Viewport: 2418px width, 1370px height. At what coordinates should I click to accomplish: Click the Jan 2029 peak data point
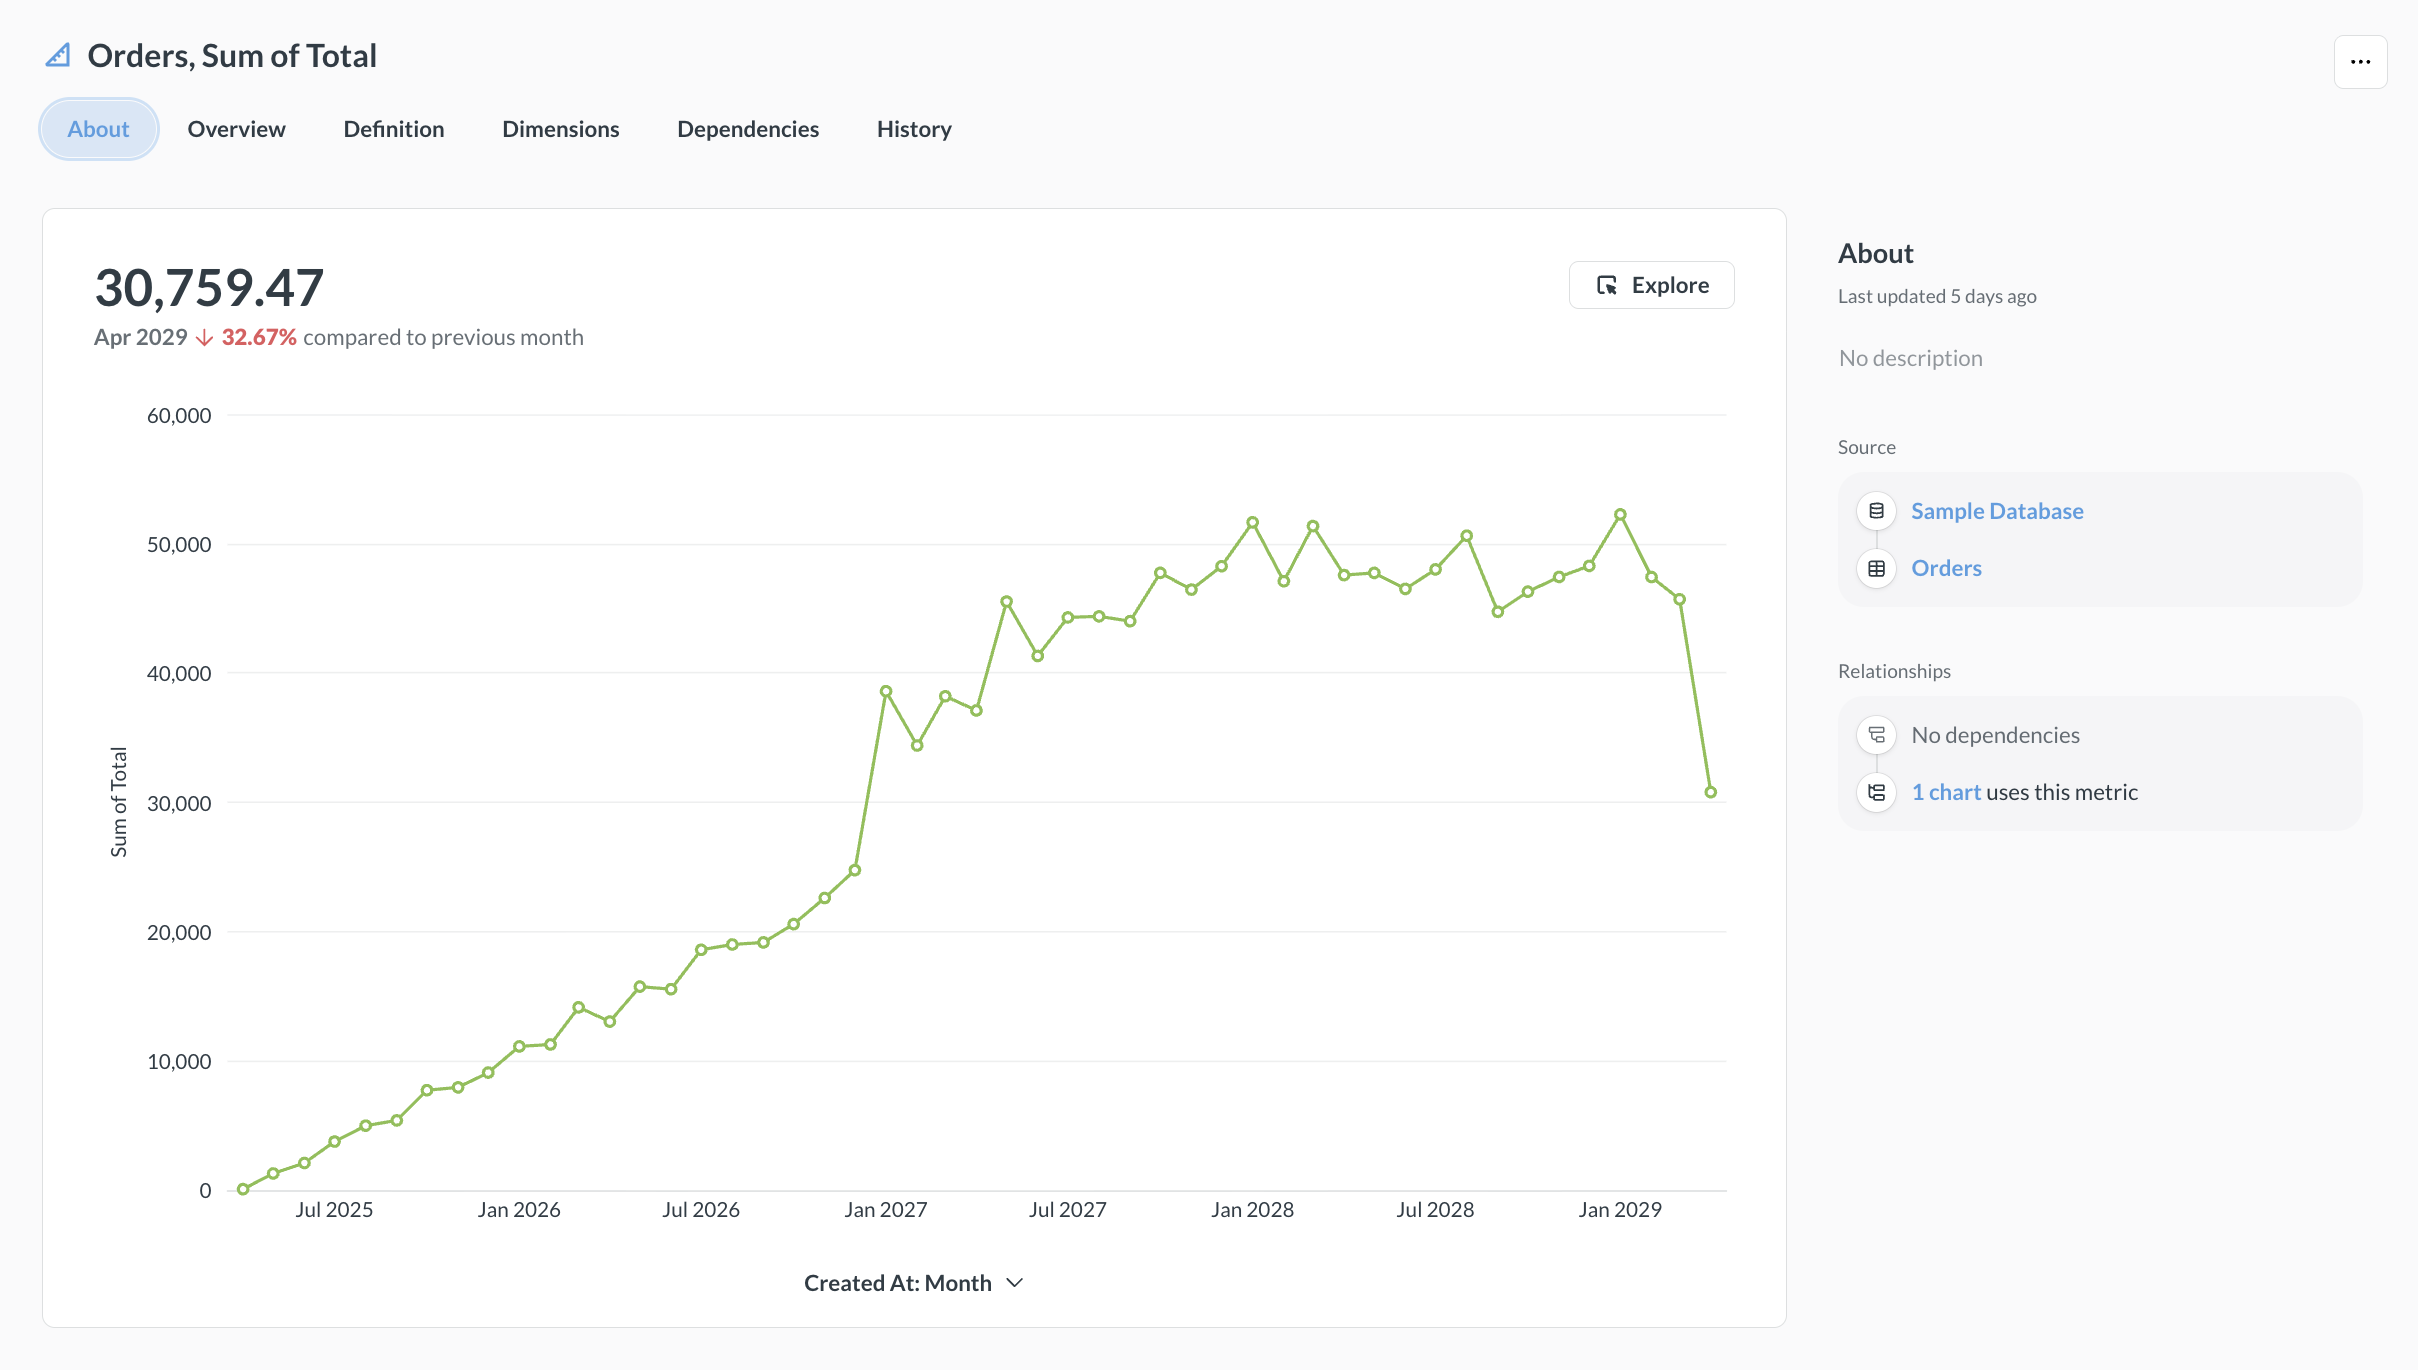(x=1620, y=515)
